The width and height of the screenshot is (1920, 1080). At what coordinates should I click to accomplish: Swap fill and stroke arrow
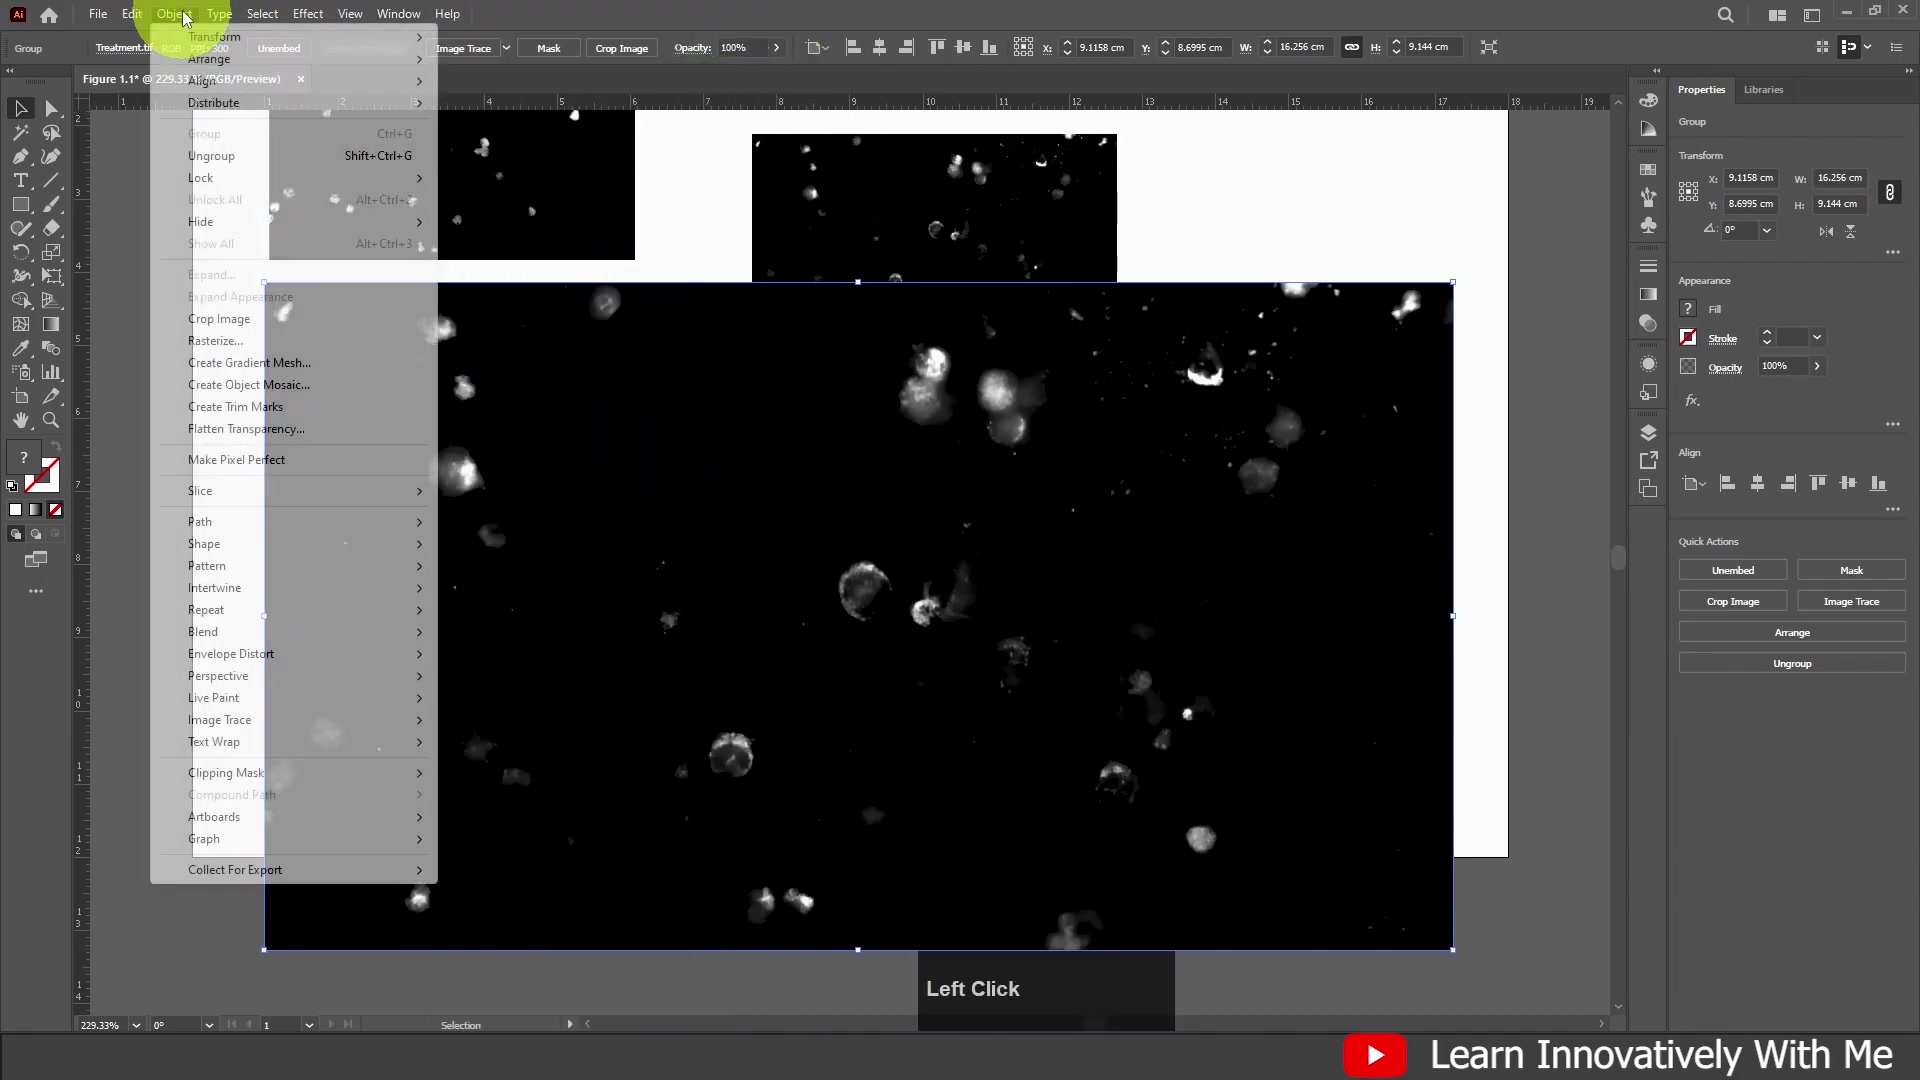click(x=56, y=446)
